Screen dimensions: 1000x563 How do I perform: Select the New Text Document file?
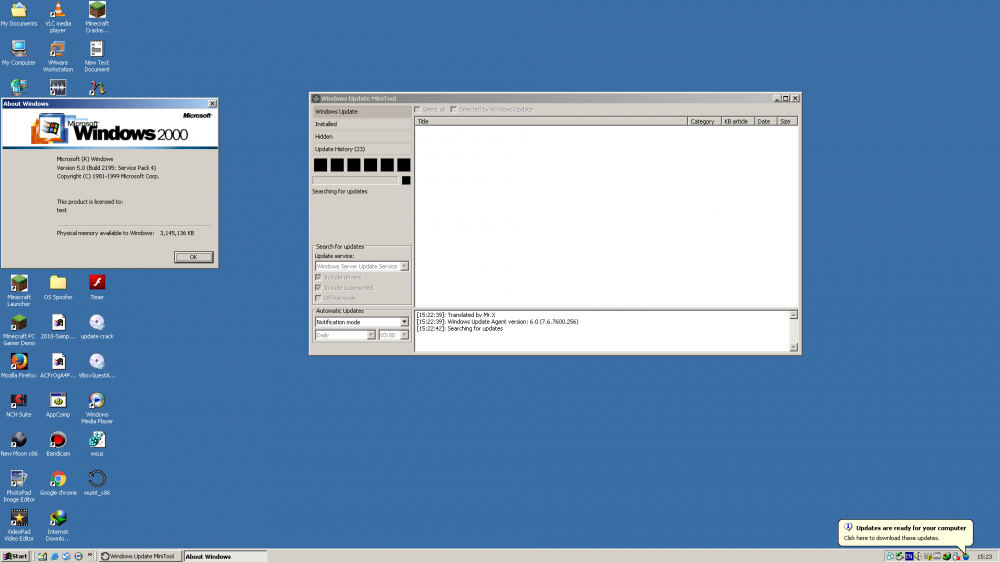(97, 57)
